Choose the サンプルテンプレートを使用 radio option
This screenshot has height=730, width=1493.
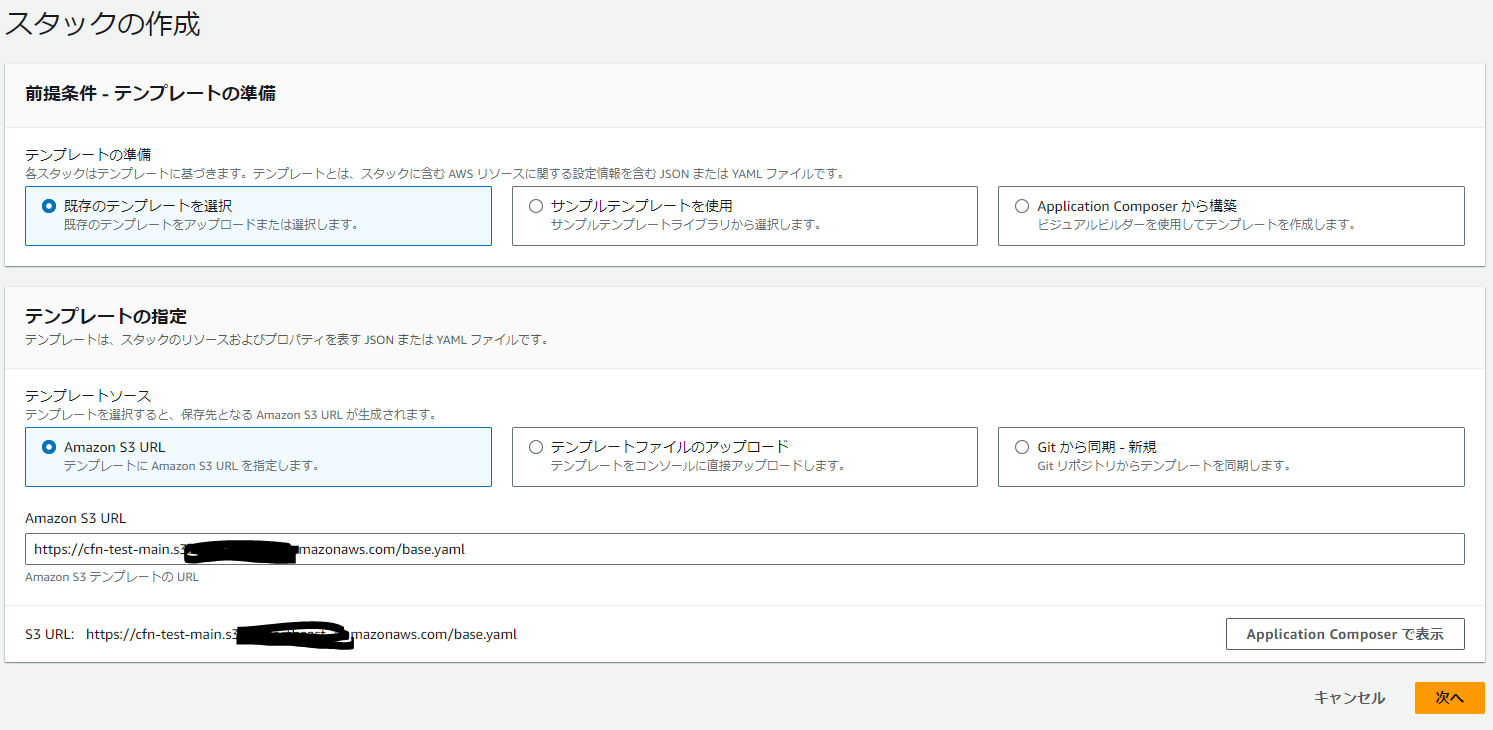[536, 206]
